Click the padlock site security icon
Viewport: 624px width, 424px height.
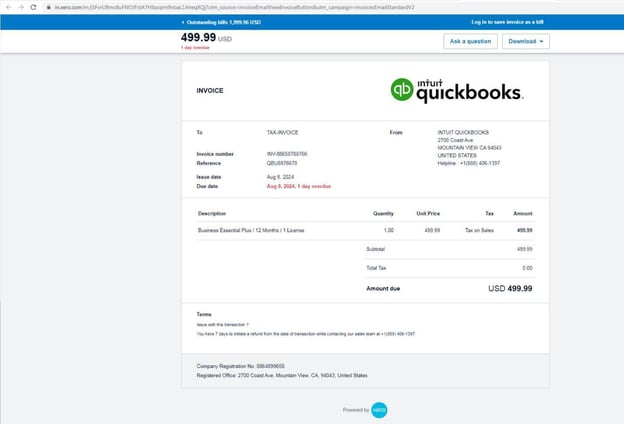49,7
